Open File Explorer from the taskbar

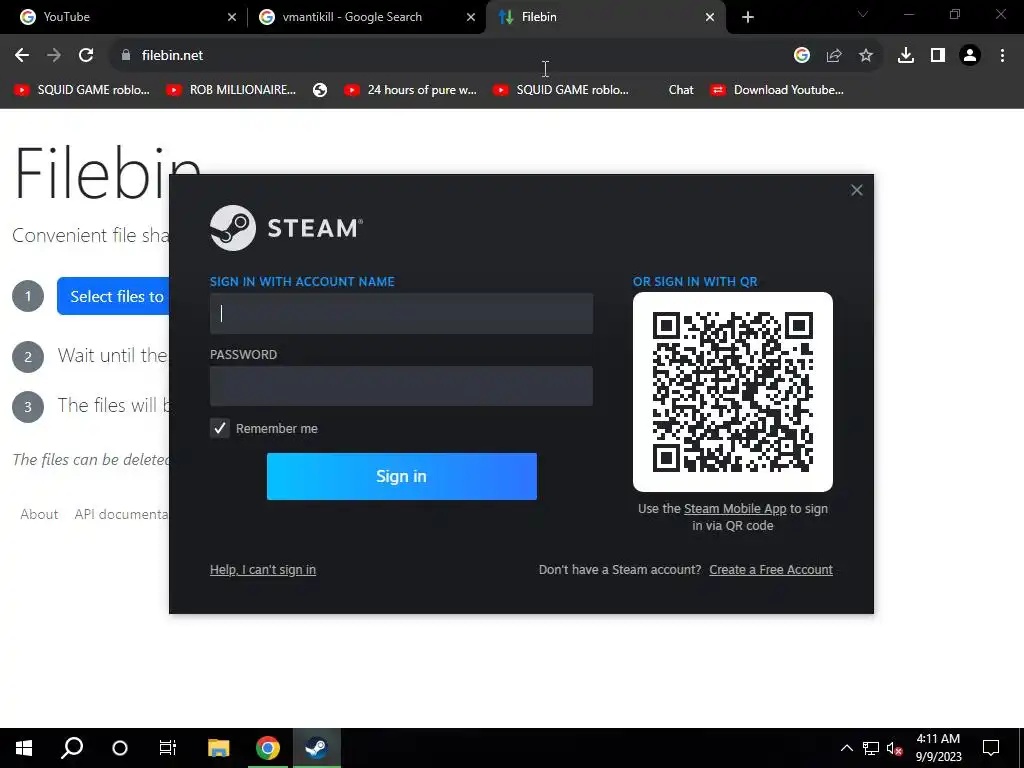[x=219, y=748]
